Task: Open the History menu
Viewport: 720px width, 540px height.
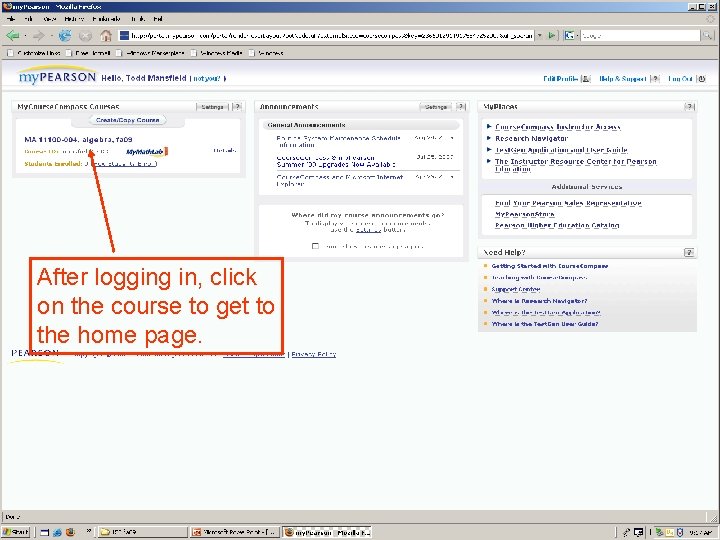Action: 74,19
